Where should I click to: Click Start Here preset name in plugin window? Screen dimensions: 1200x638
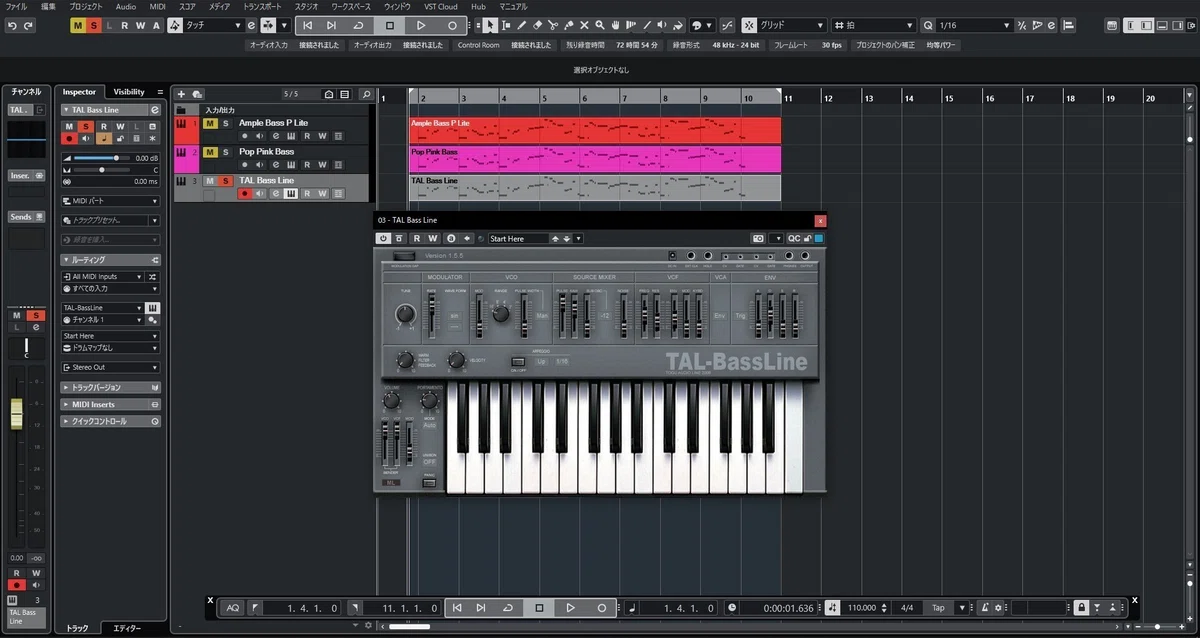pos(518,239)
